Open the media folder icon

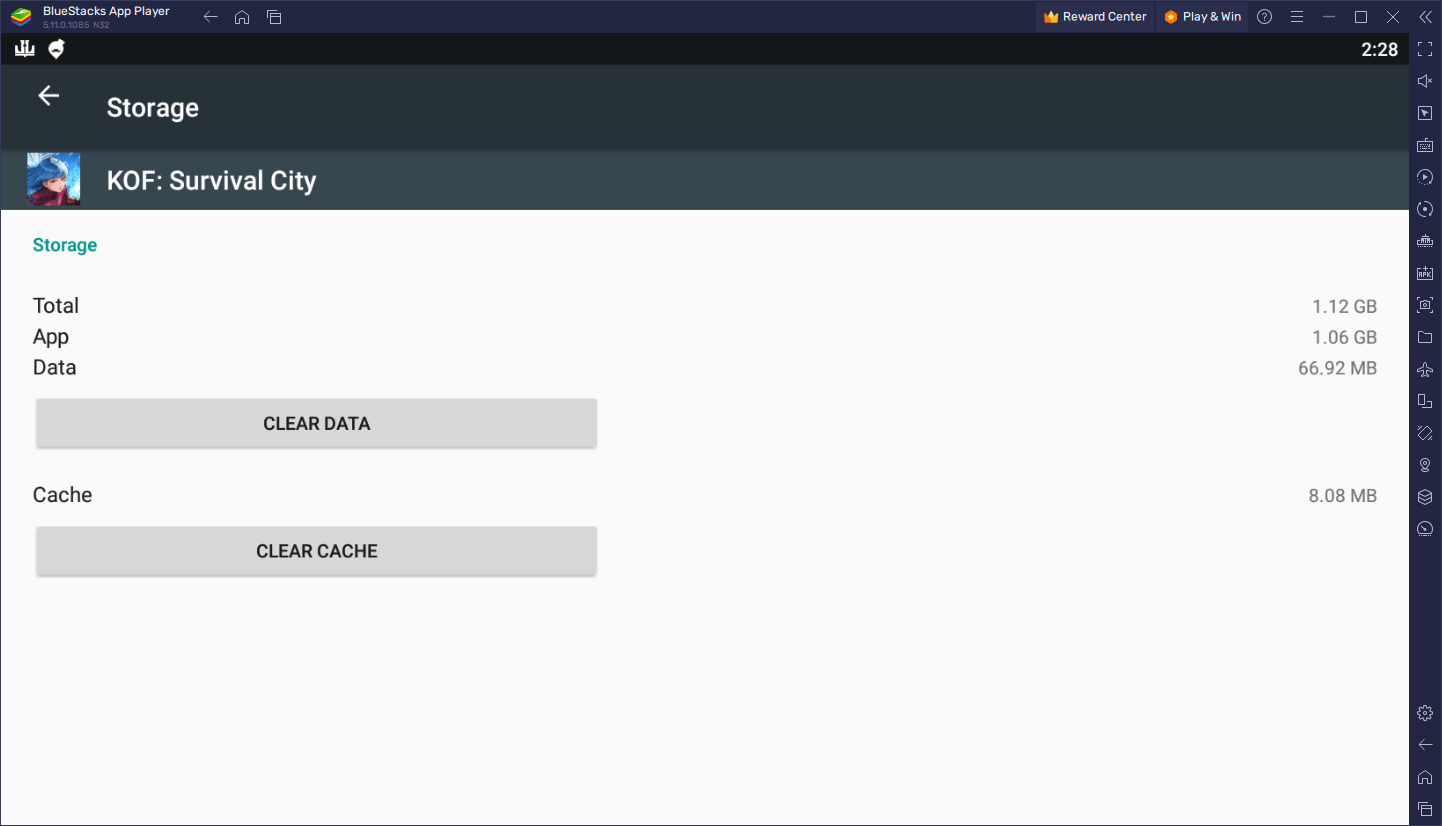tap(1425, 337)
